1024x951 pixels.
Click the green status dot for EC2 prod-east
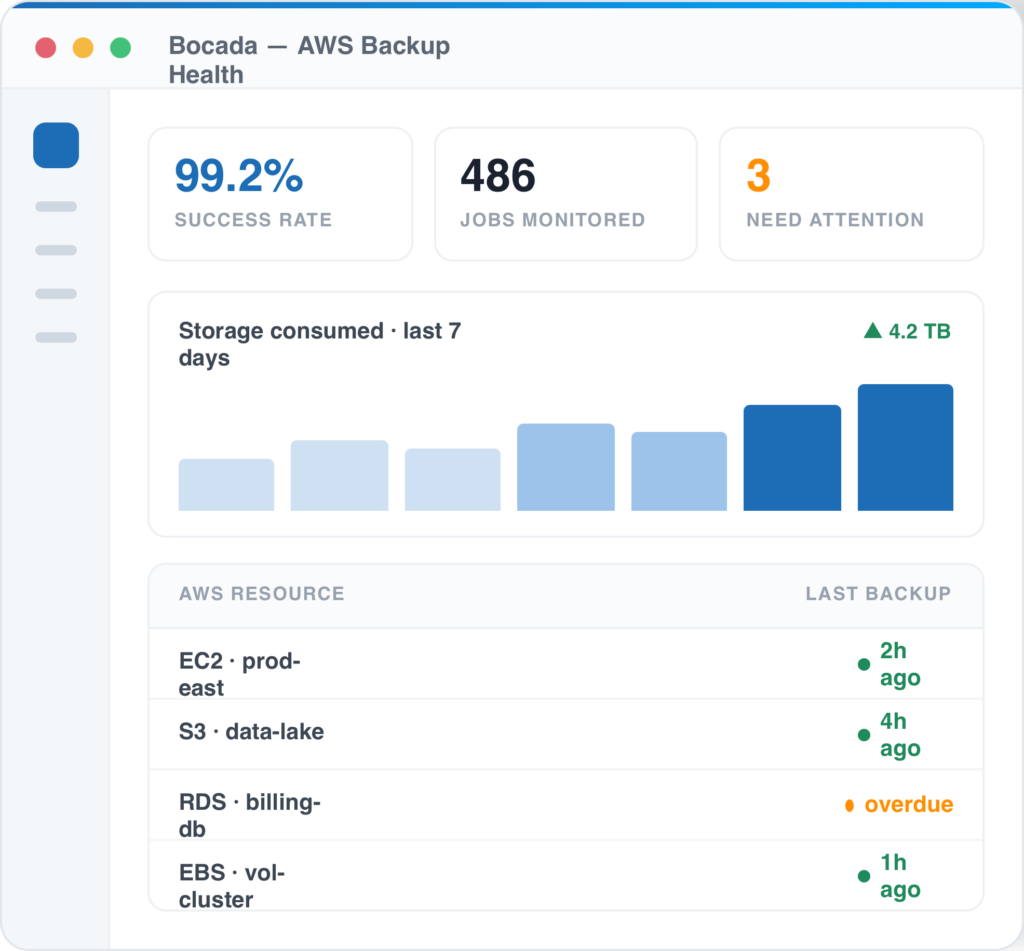[x=864, y=664]
